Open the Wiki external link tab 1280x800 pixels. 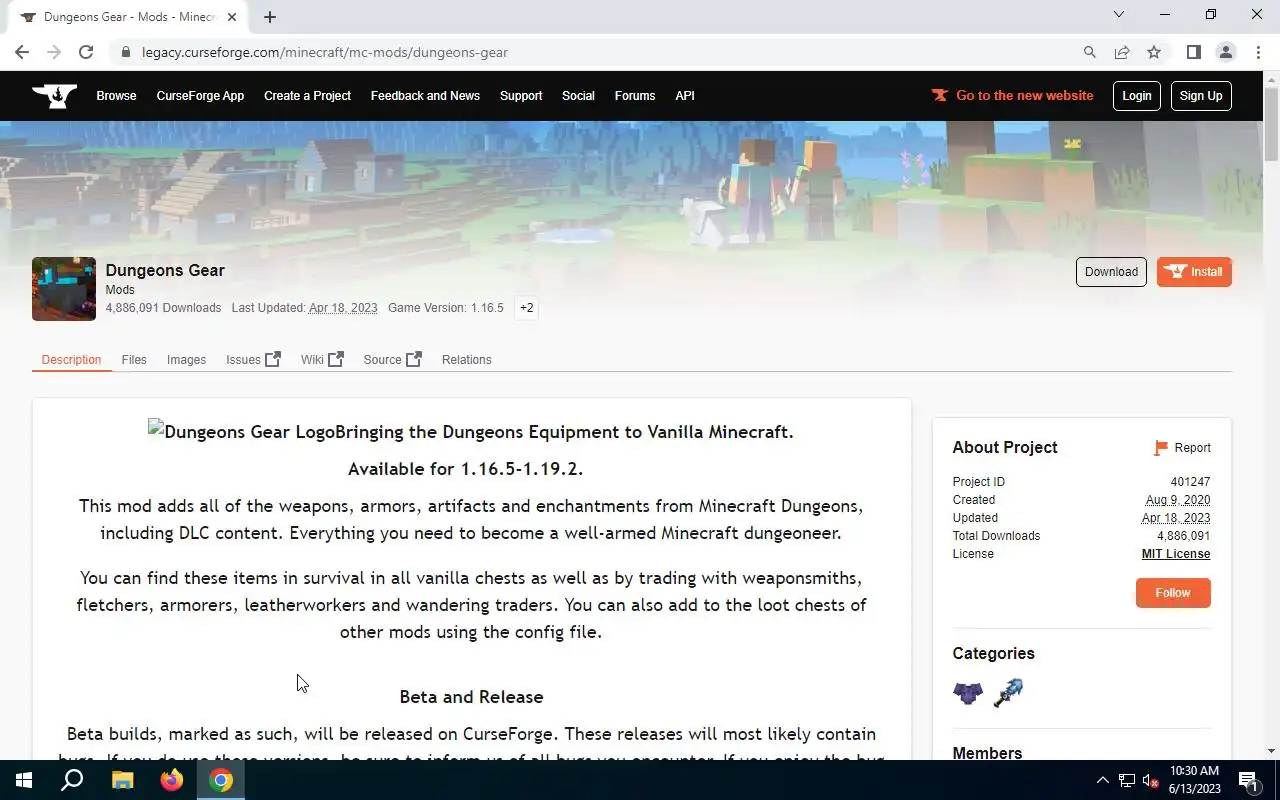tap(322, 360)
